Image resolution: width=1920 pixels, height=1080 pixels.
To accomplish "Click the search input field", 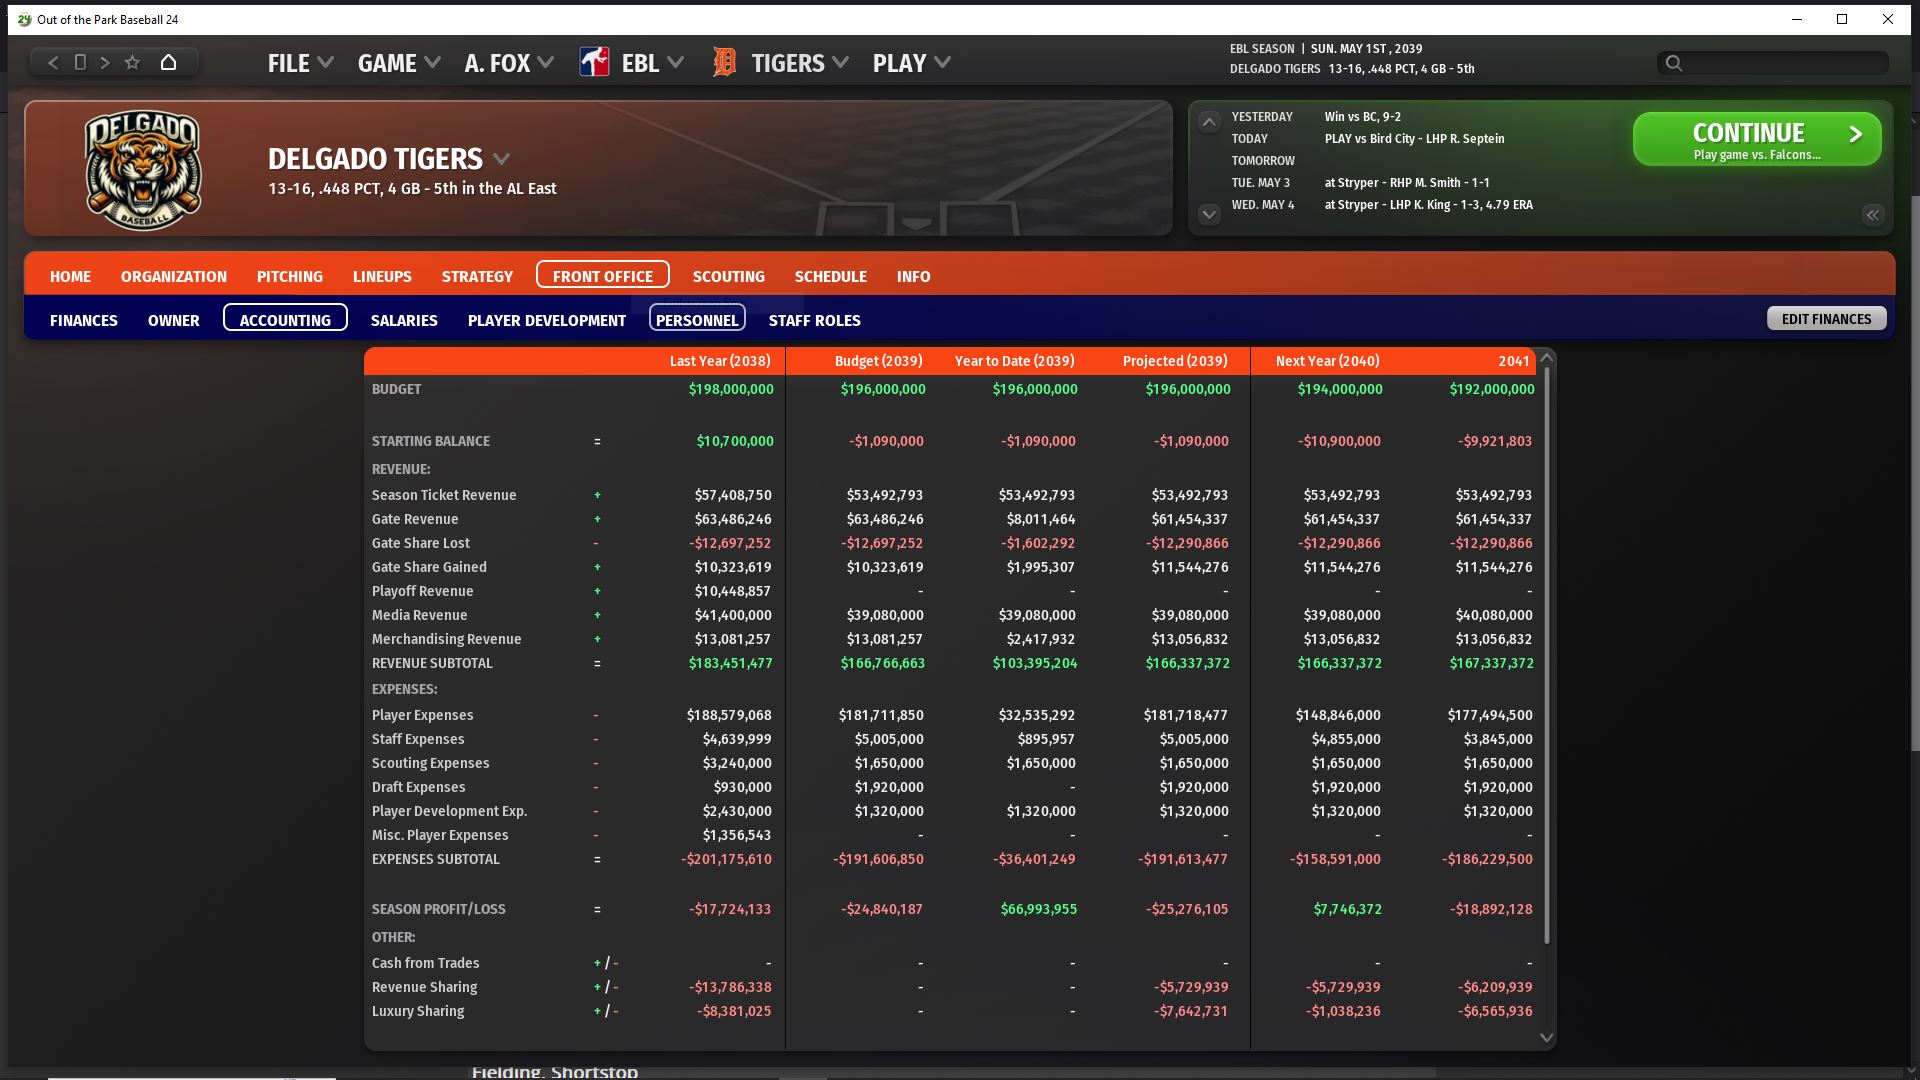I will coord(1780,63).
